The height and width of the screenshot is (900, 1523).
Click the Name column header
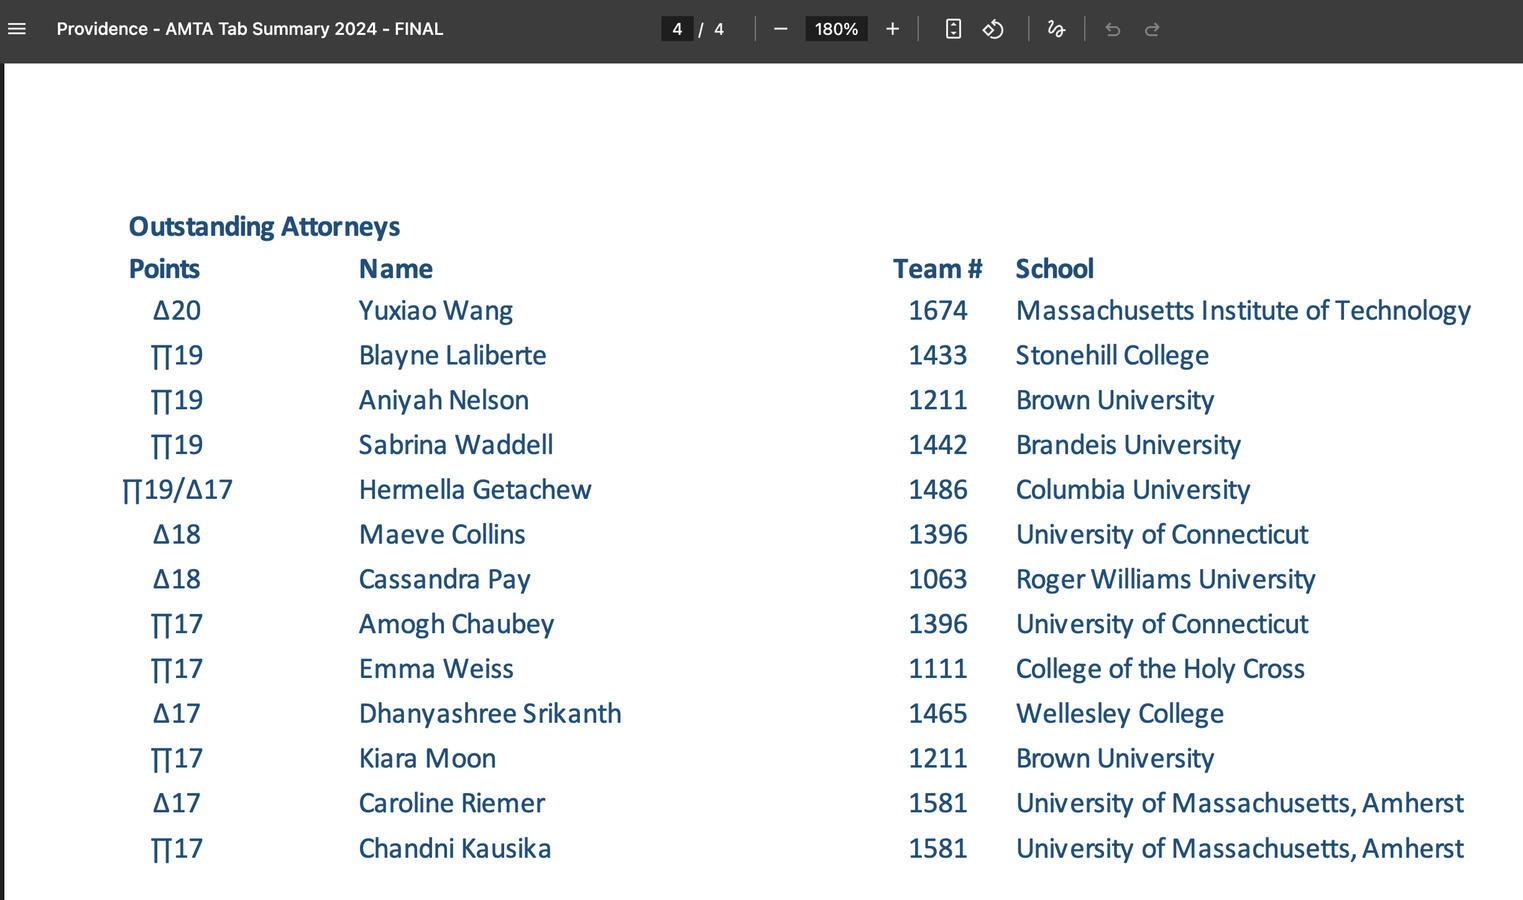395,268
